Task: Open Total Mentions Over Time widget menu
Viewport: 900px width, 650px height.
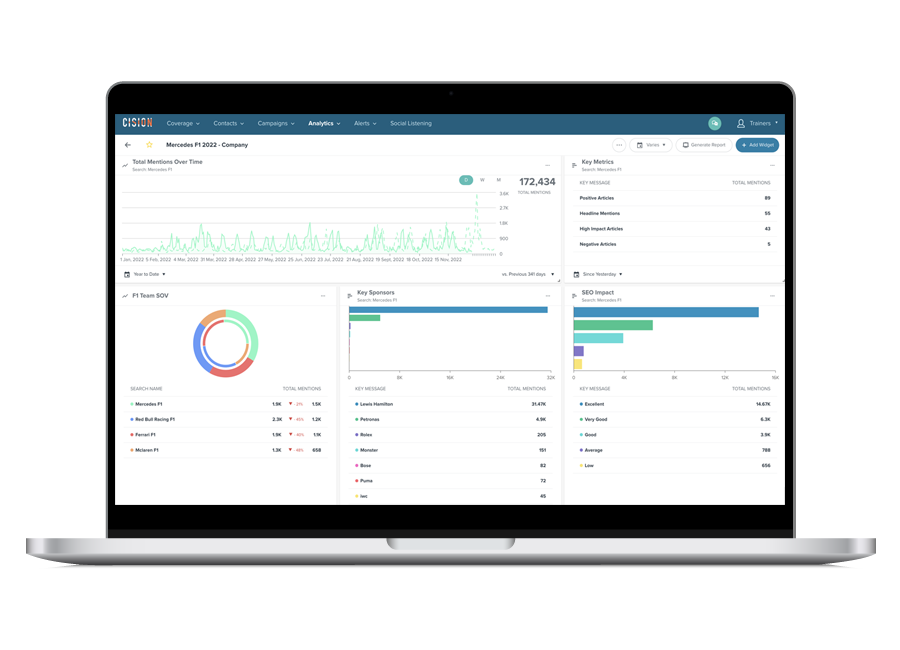Action: click(547, 165)
